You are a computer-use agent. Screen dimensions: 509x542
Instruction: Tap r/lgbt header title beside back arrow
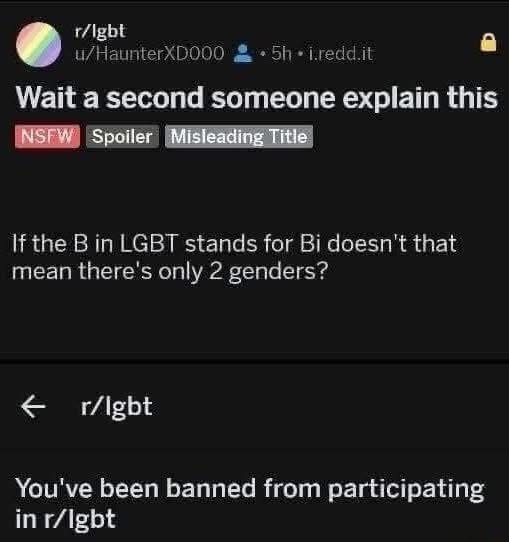click(116, 407)
